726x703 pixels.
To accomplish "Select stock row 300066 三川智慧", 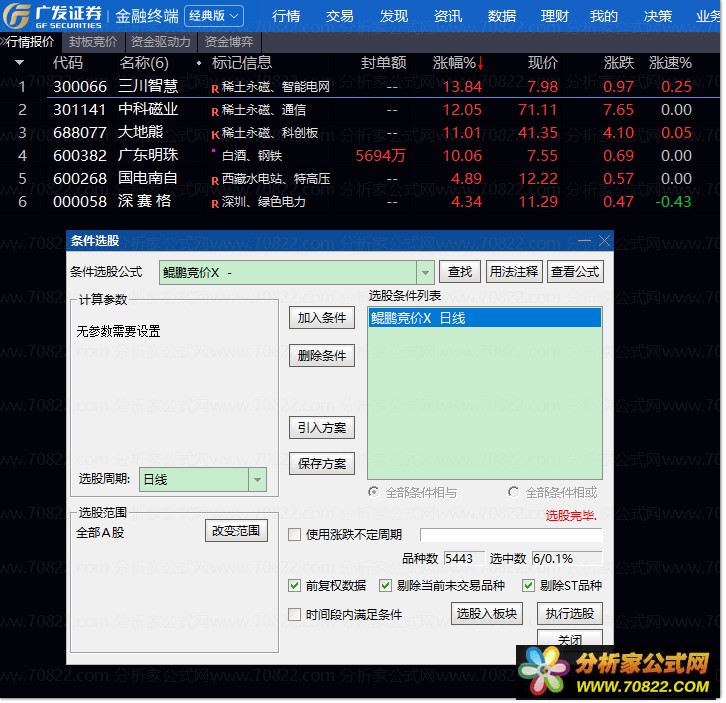I will (361, 87).
